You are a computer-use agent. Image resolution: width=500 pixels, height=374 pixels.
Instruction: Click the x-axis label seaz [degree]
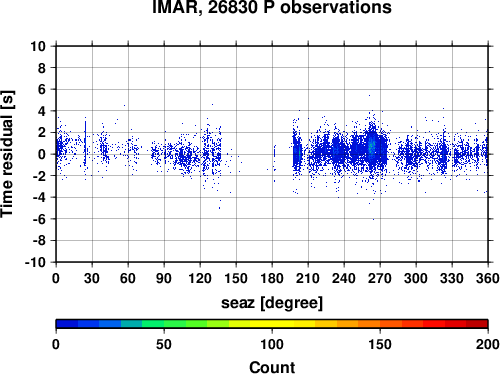(272, 303)
